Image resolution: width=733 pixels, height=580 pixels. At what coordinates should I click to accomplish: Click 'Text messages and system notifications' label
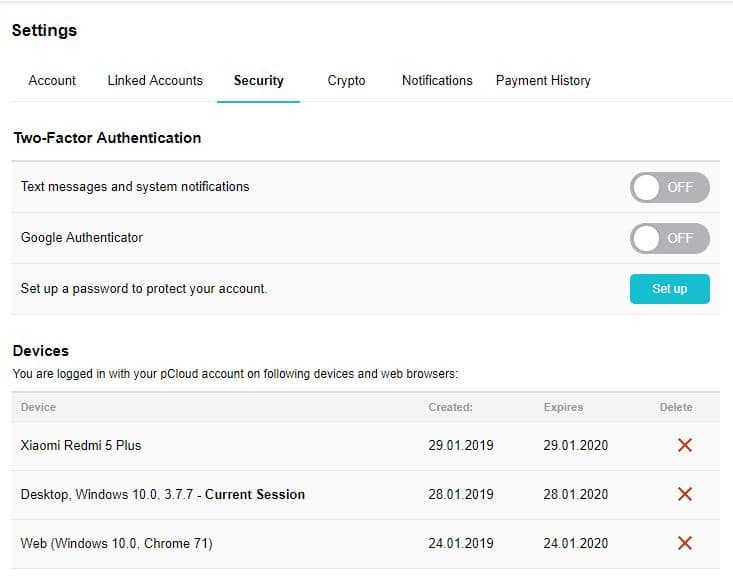[135, 186]
